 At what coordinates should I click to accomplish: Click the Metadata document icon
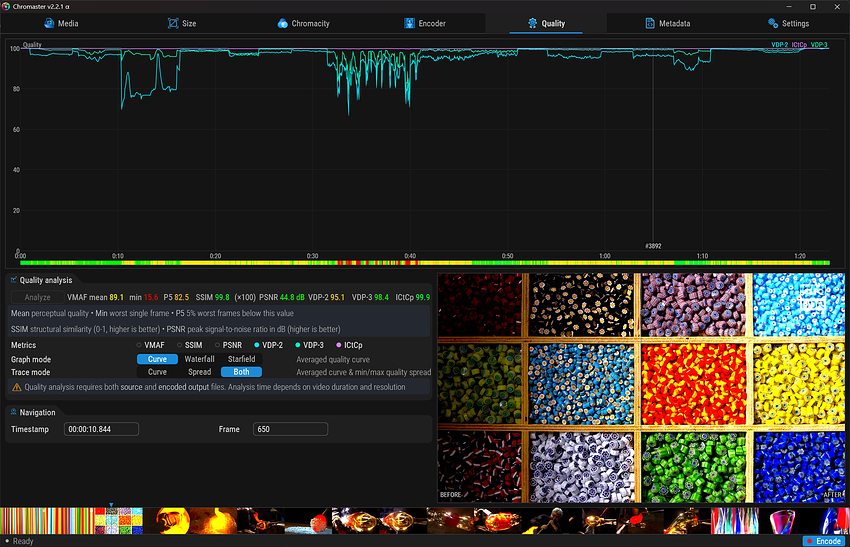click(x=650, y=23)
